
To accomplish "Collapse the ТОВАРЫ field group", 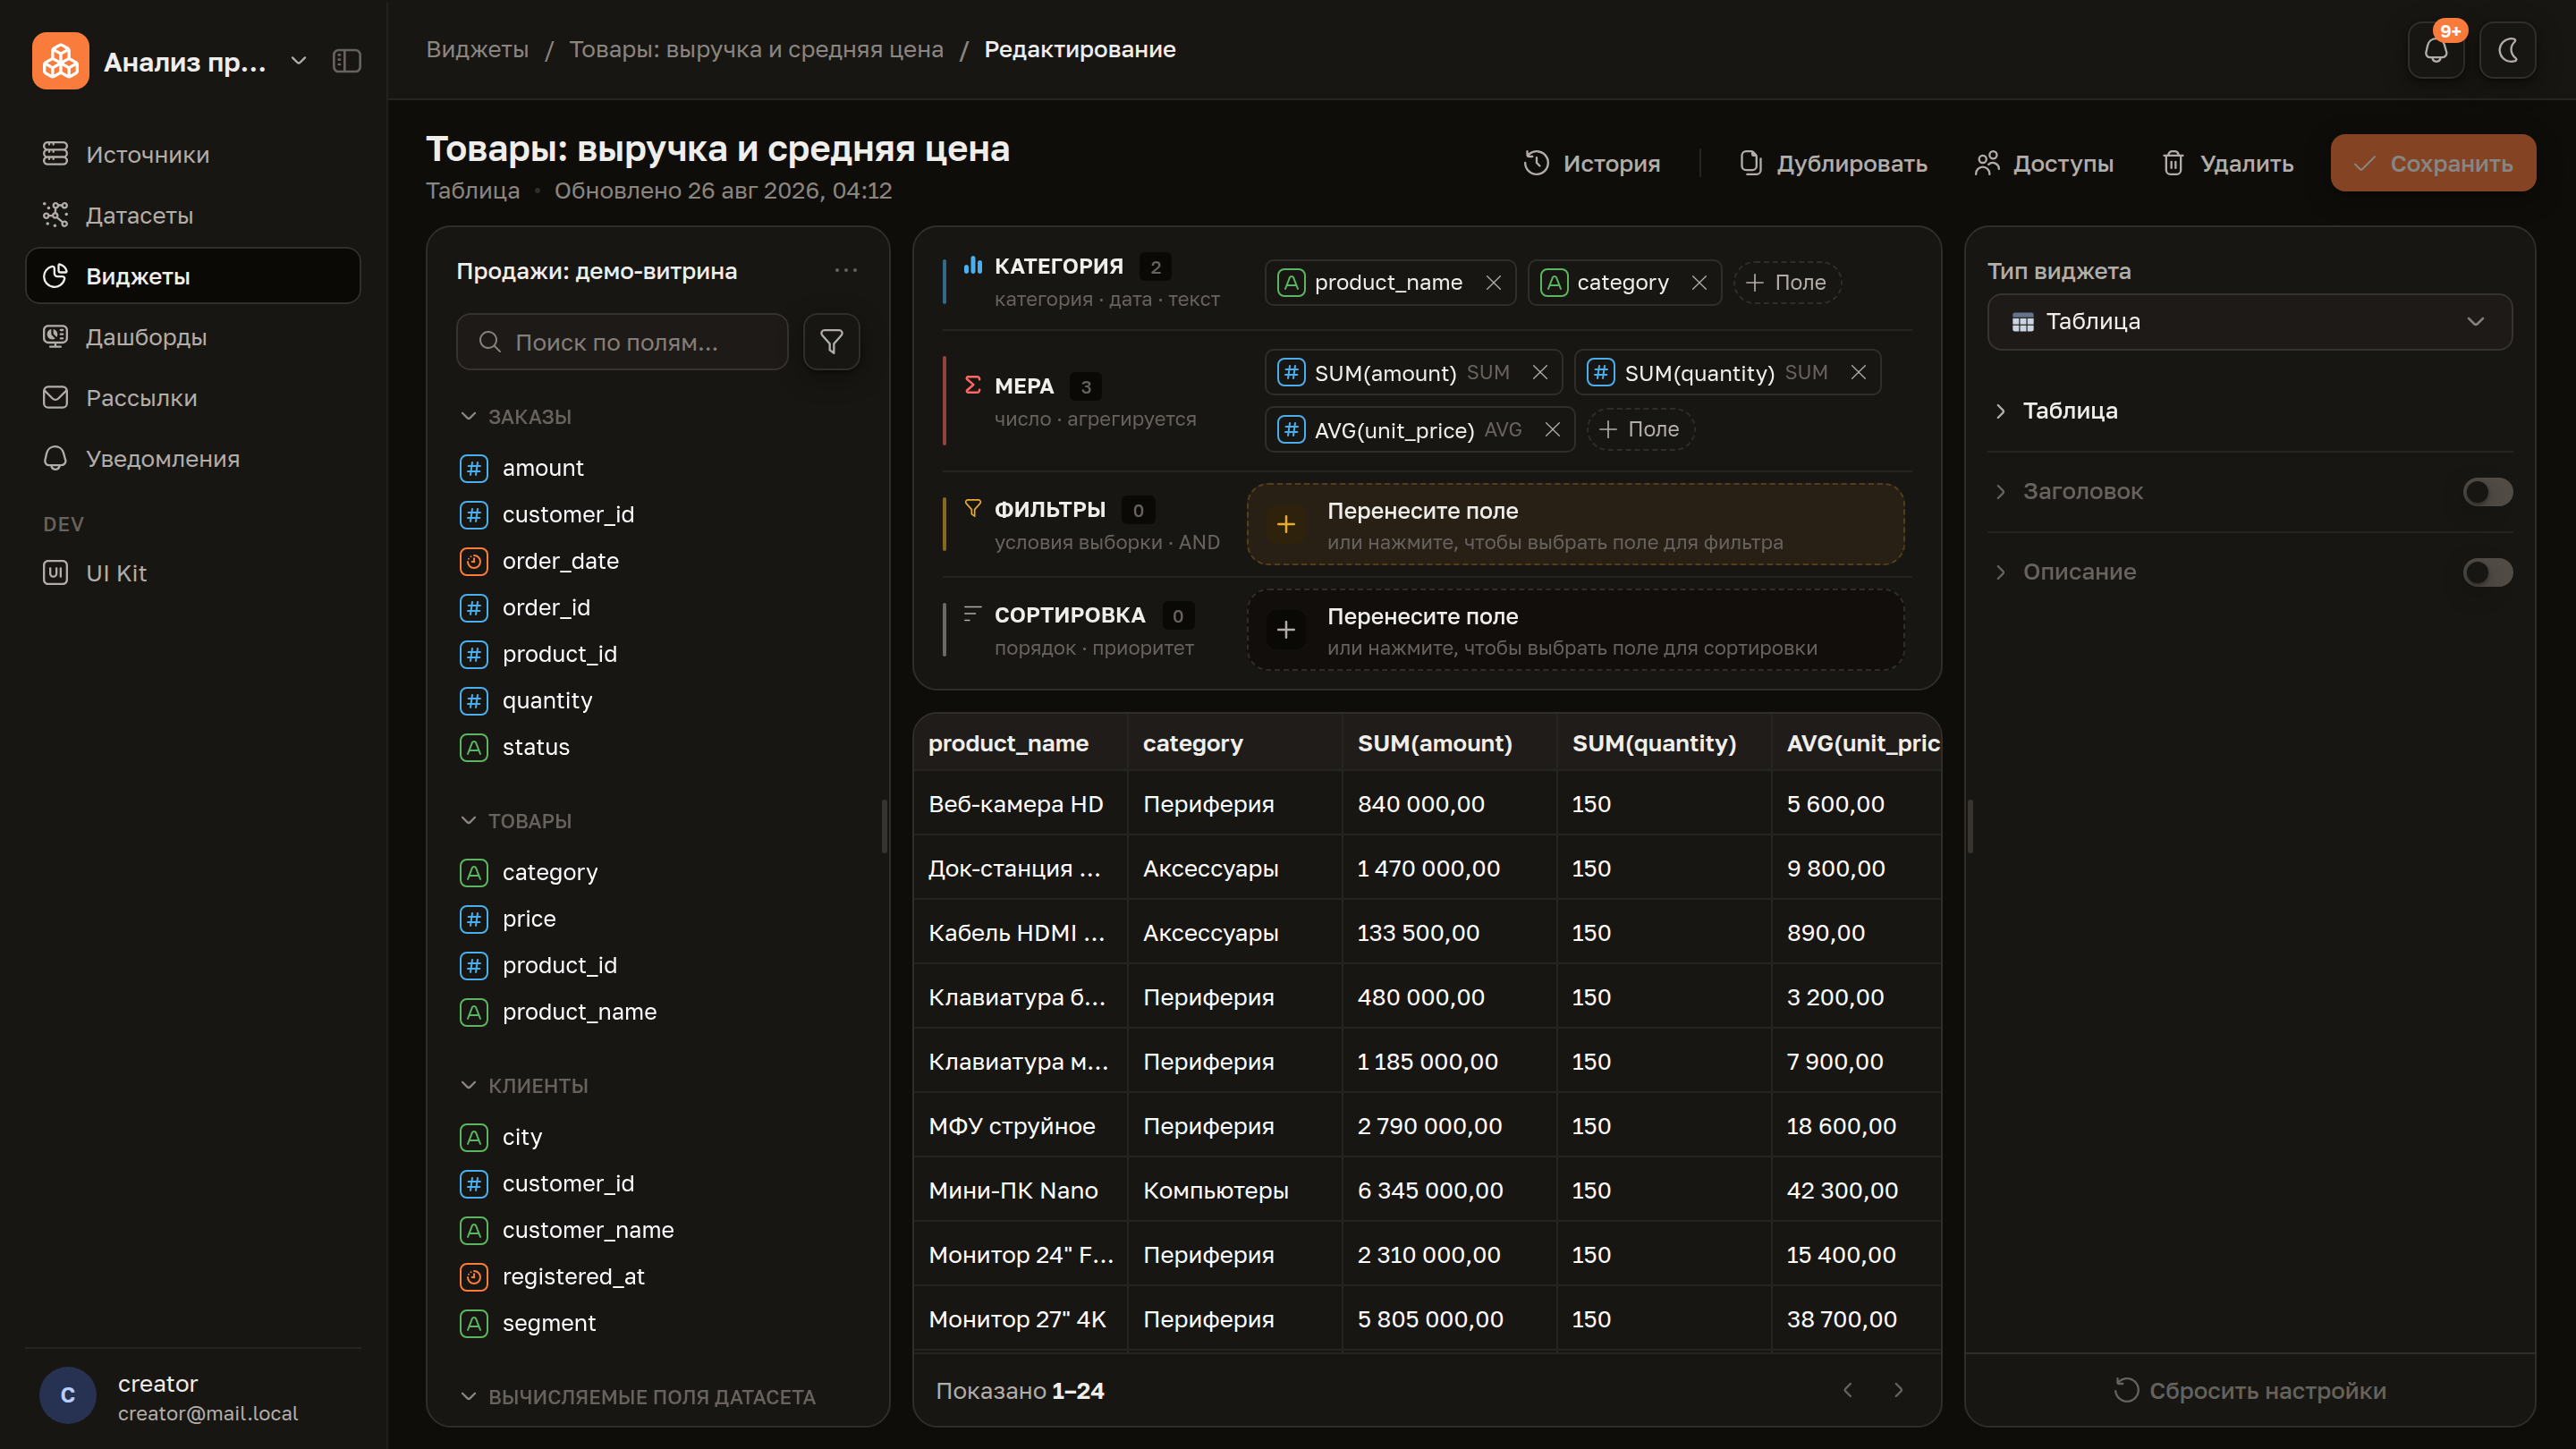I will pyautogui.click(x=516, y=820).
